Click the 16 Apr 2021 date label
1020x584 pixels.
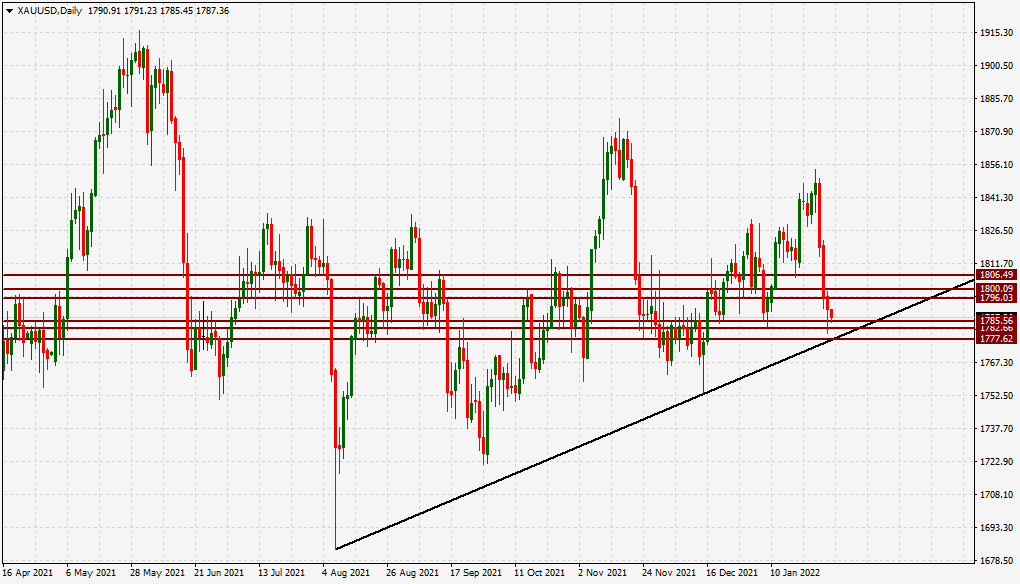[27, 573]
